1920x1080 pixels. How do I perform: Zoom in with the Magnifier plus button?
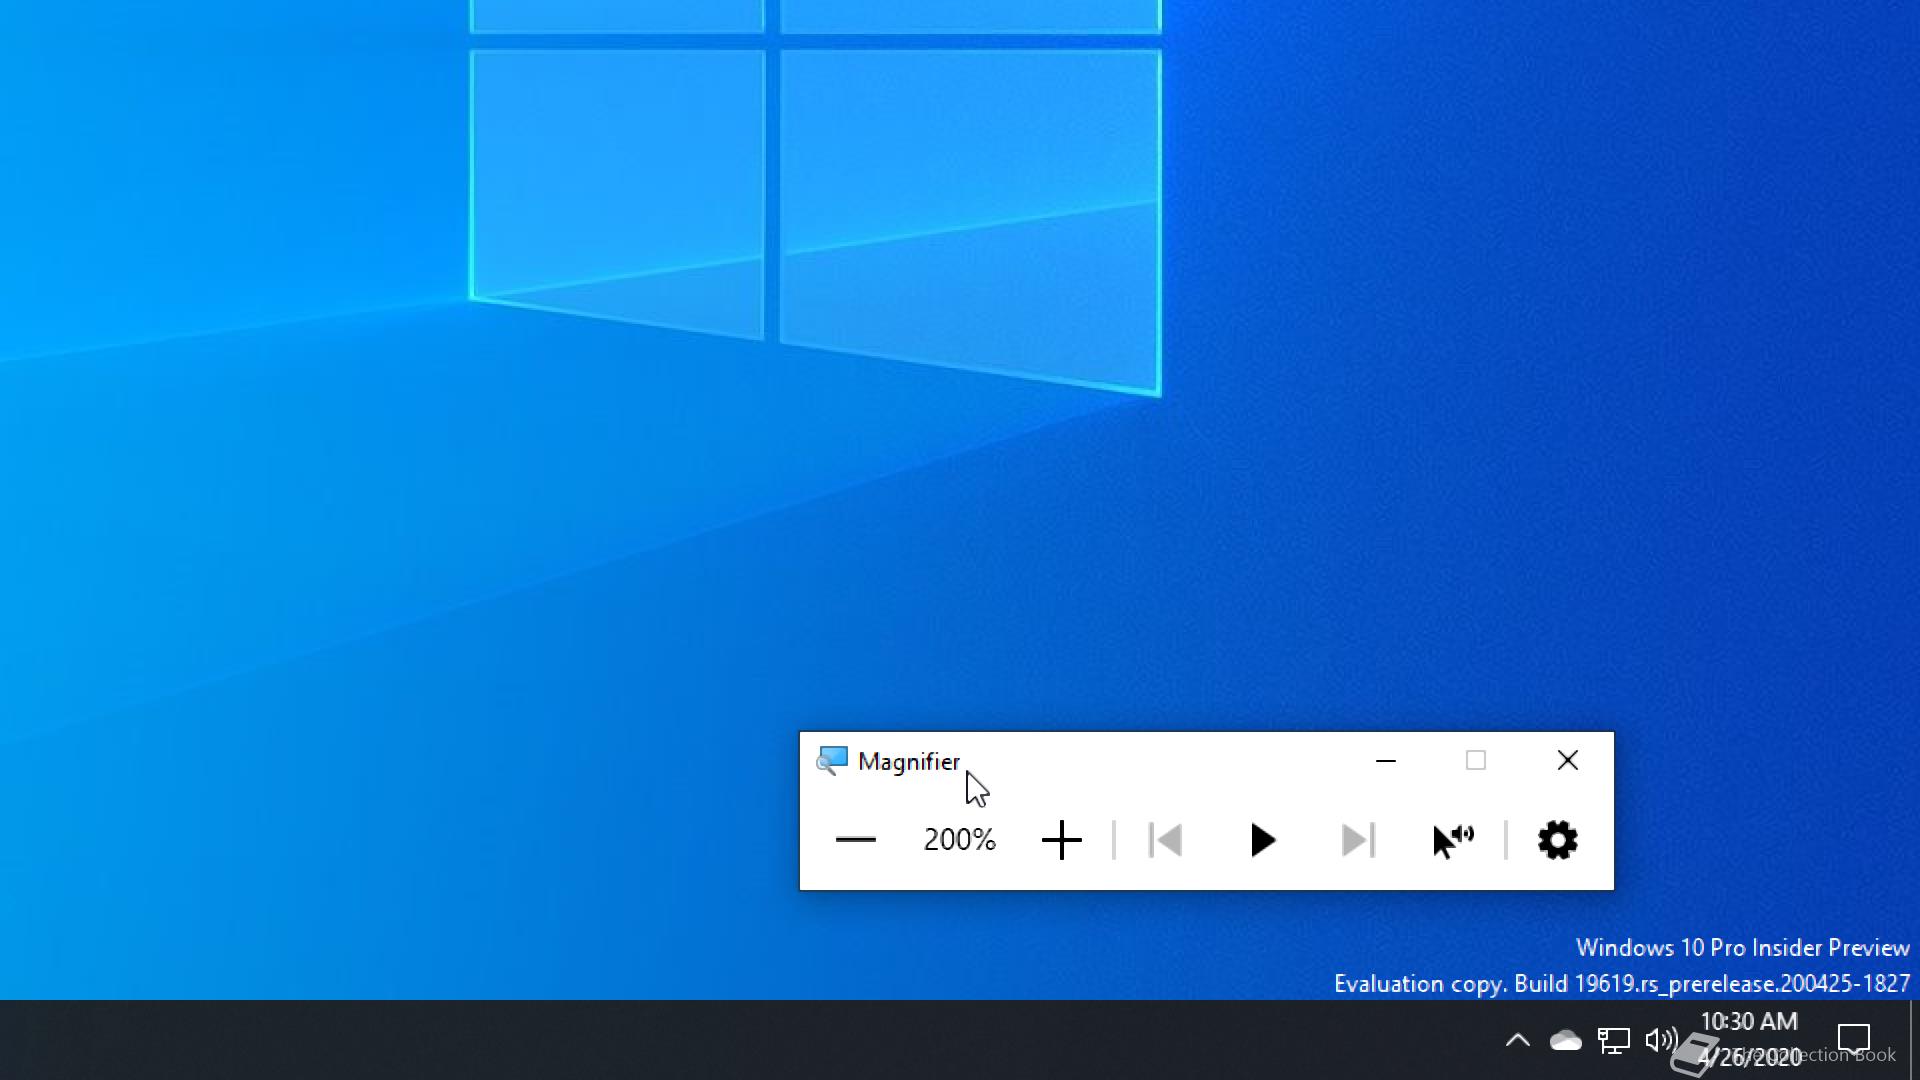coord(1061,840)
